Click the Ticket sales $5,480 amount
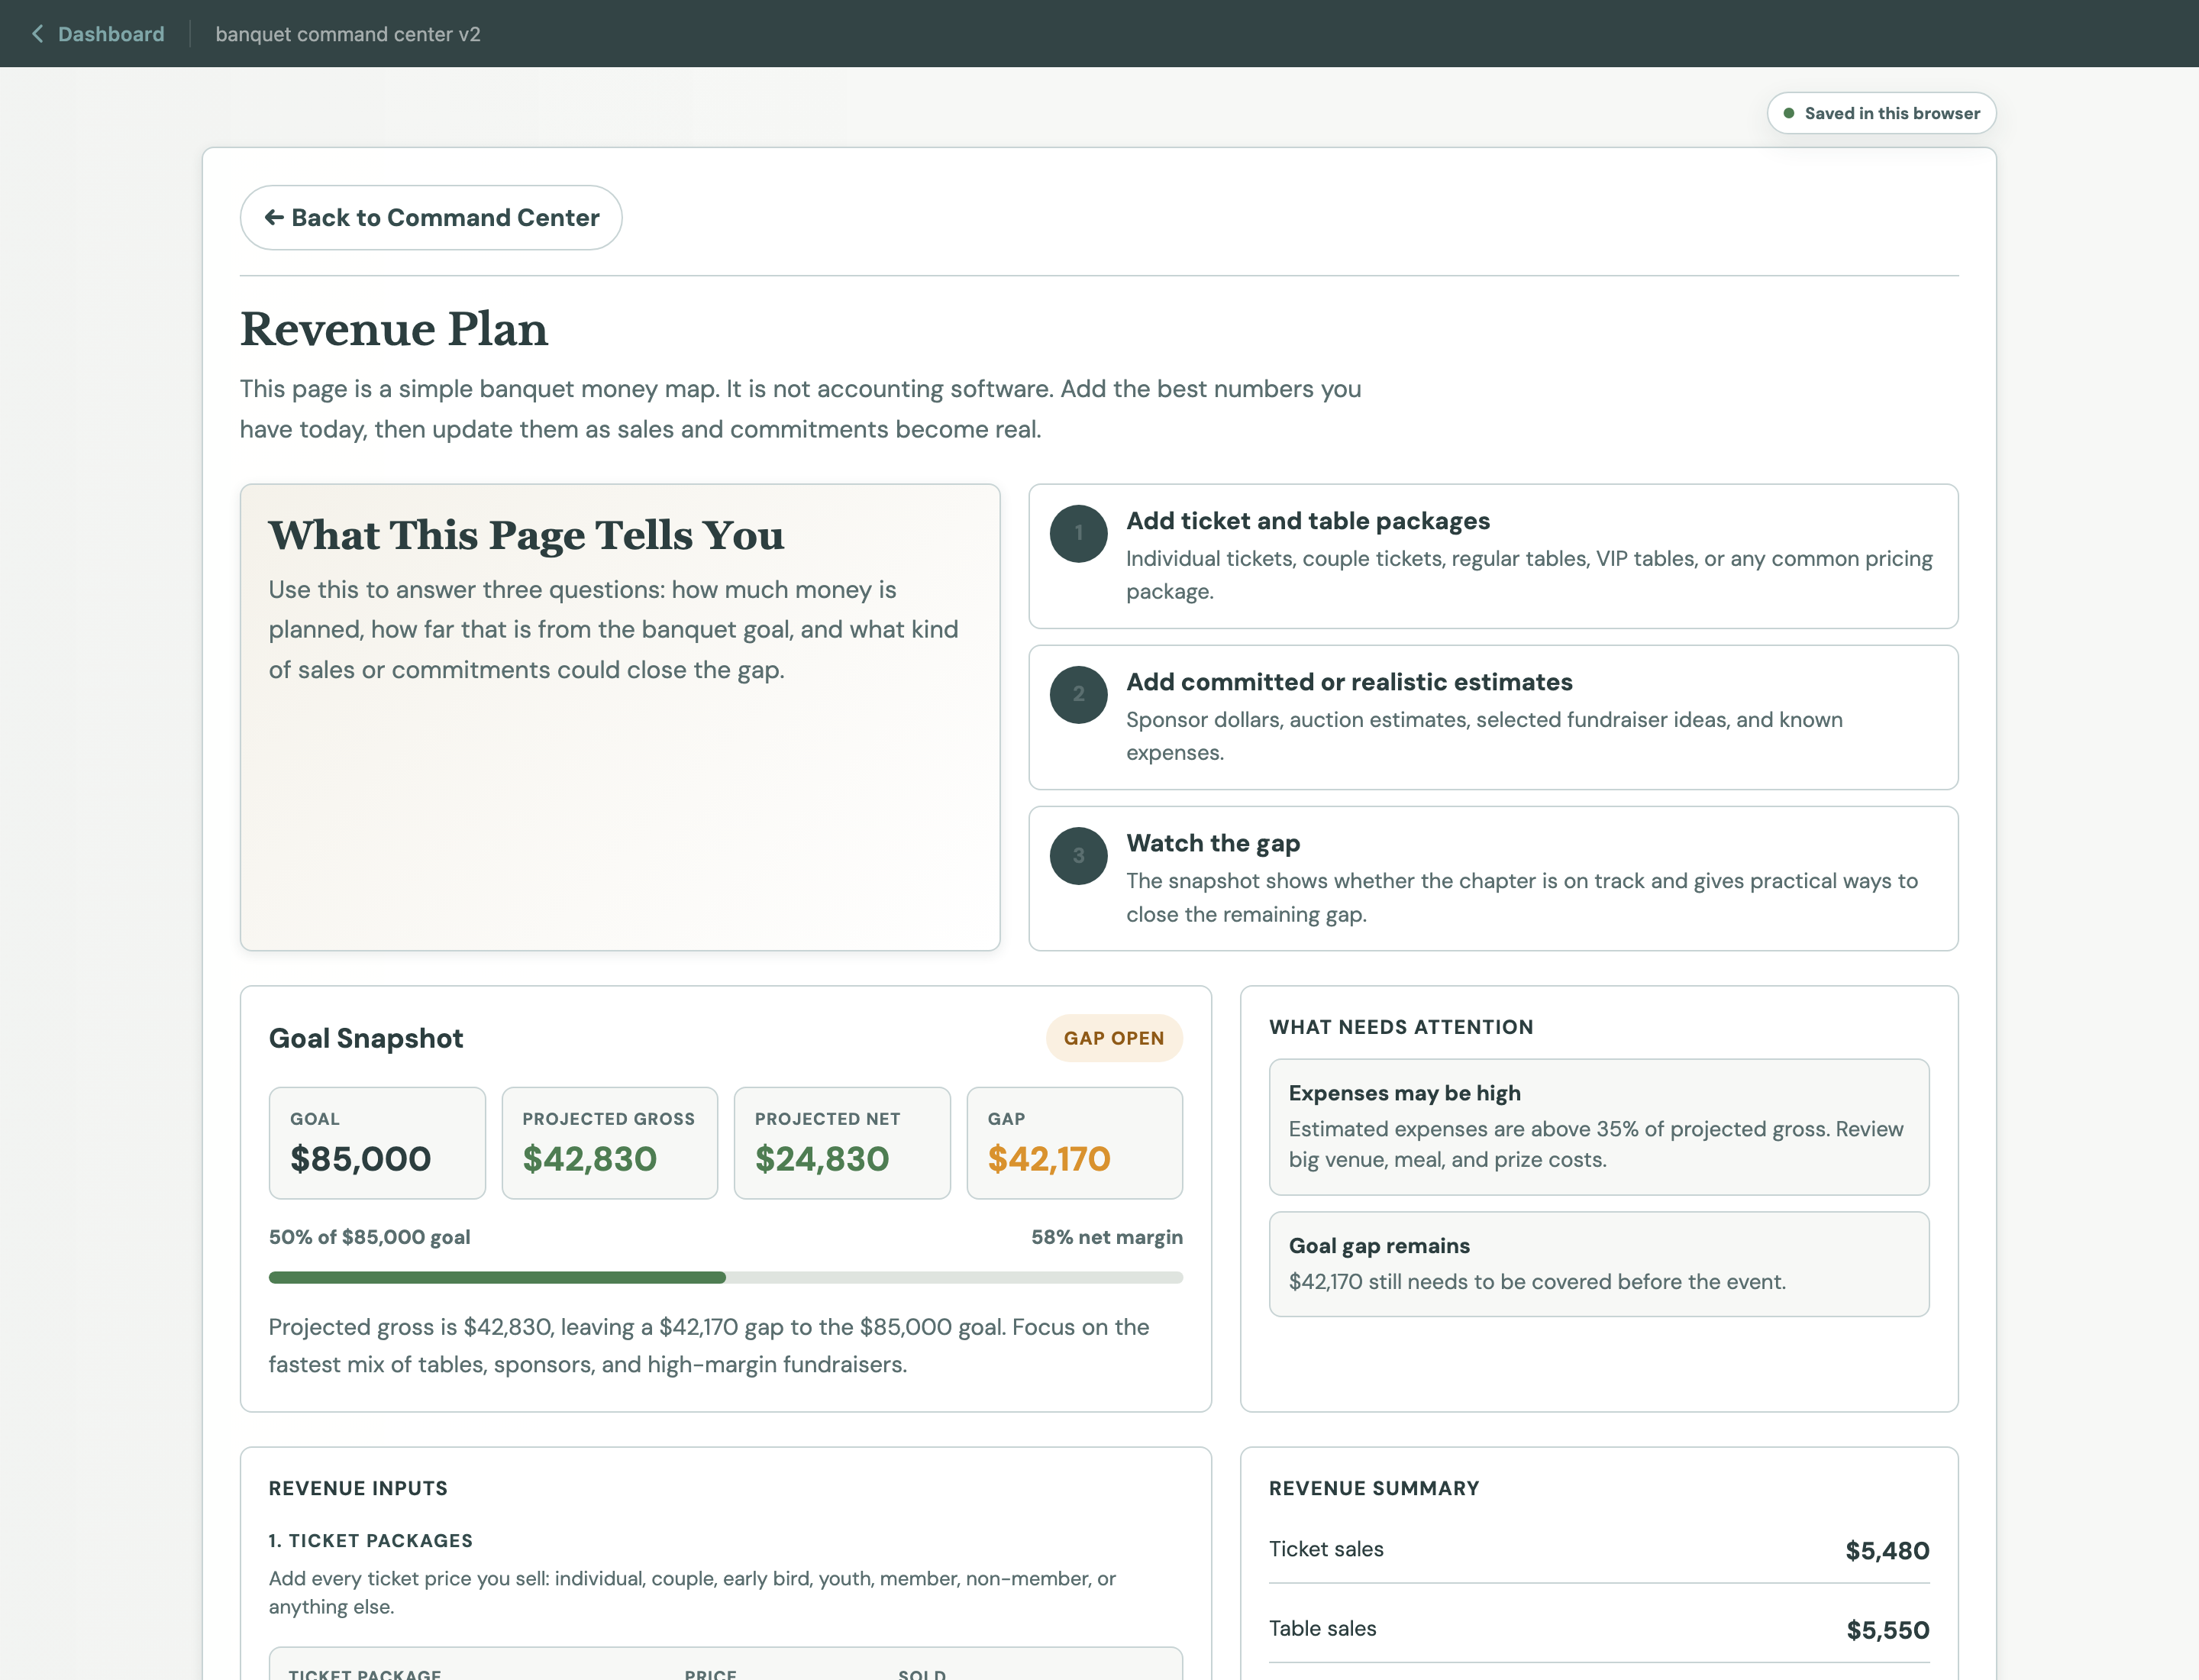 pos(1887,1551)
